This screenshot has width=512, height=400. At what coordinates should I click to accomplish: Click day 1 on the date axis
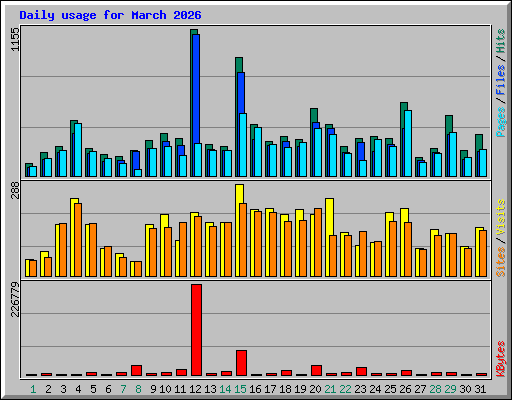coord(33,389)
